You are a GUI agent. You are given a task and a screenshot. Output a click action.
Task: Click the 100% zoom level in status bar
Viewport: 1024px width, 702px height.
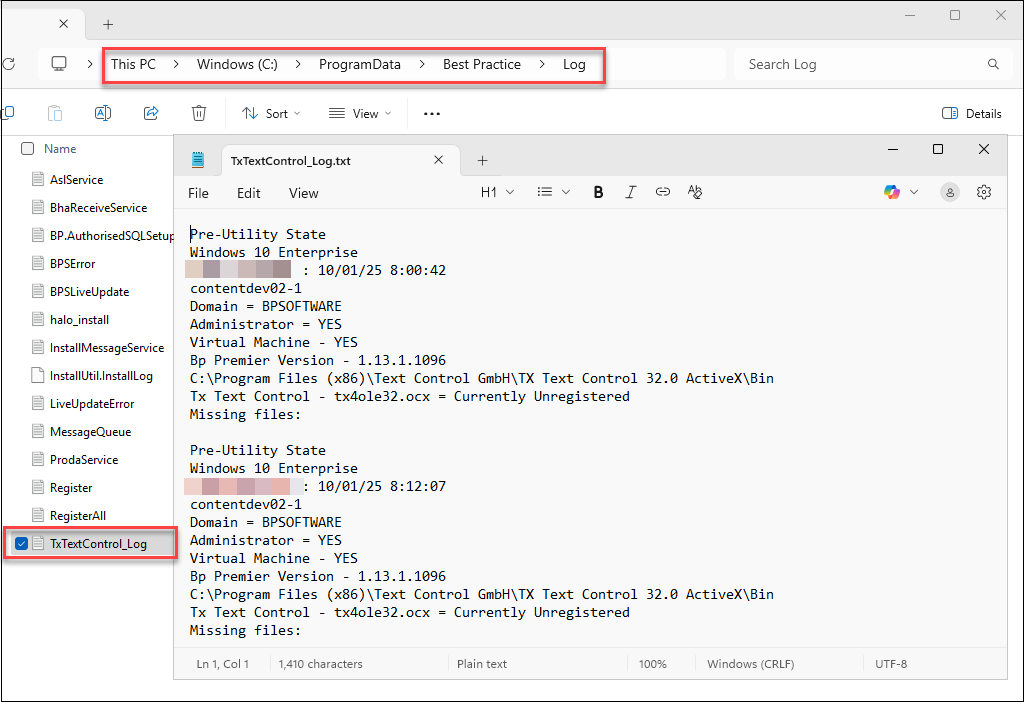pyautogui.click(x=652, y=664)
